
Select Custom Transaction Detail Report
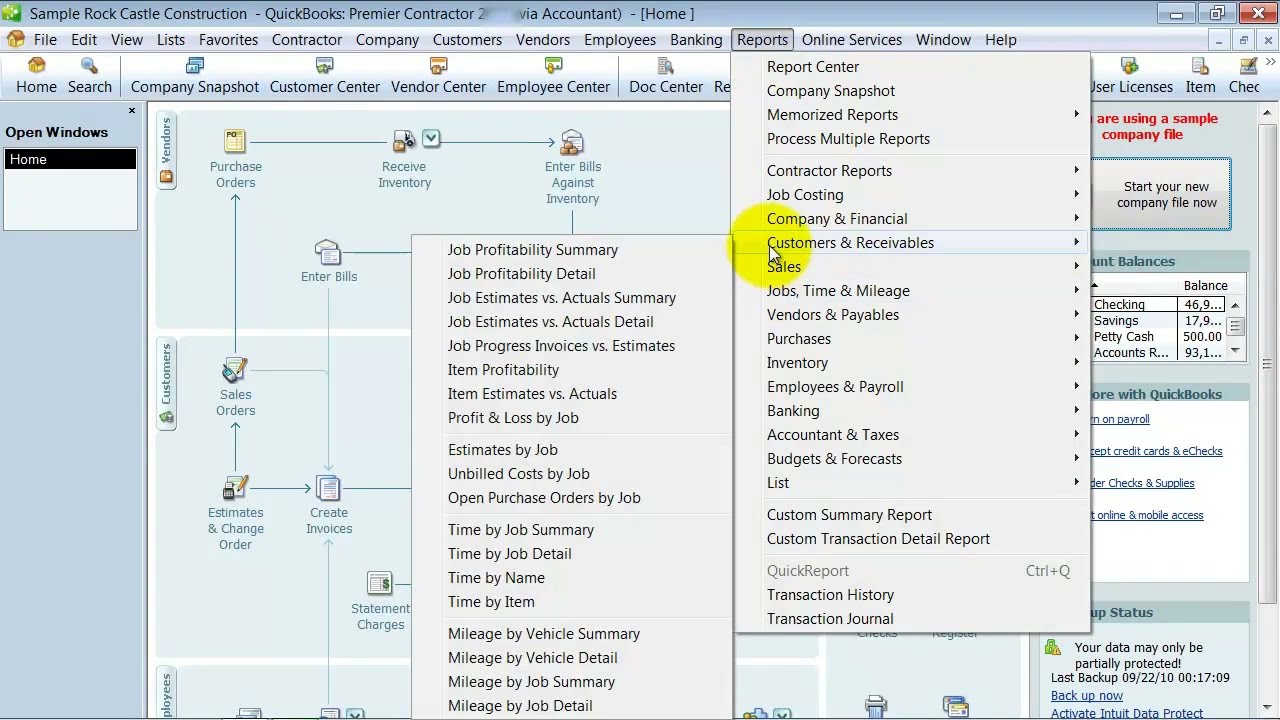(x=878, y=538)
